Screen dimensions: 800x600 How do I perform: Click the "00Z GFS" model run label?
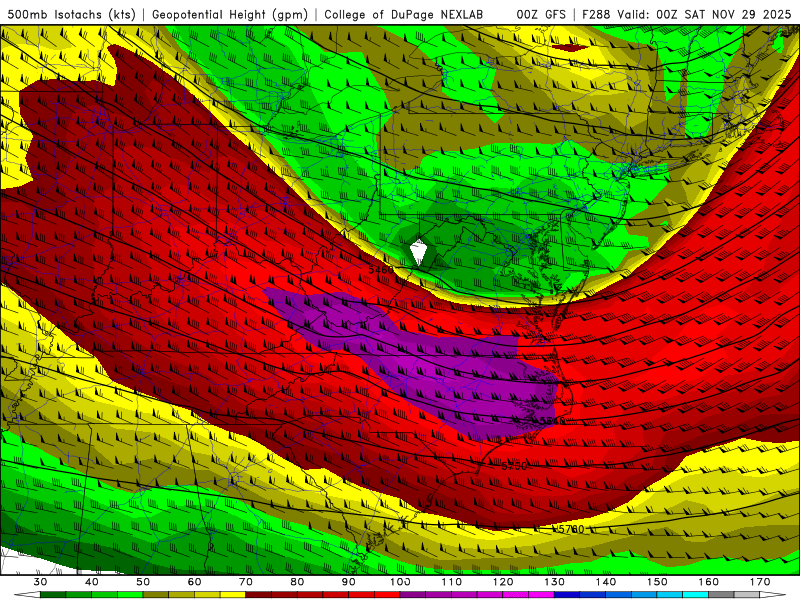pos(541,15)
